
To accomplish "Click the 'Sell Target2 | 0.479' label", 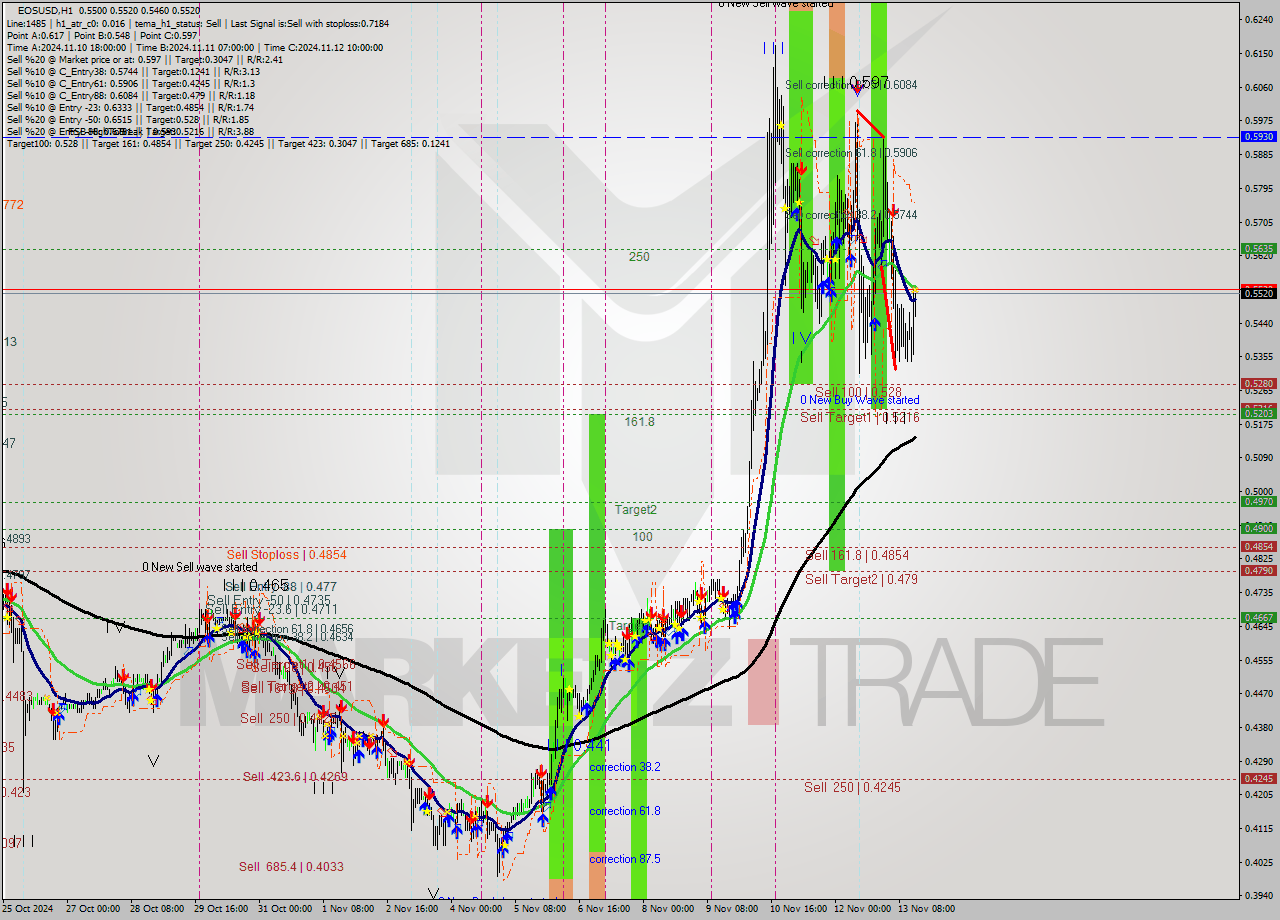I will (861, 579).
